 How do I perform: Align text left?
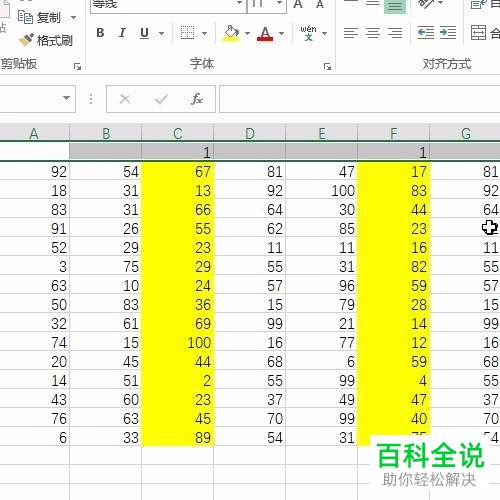351,33
